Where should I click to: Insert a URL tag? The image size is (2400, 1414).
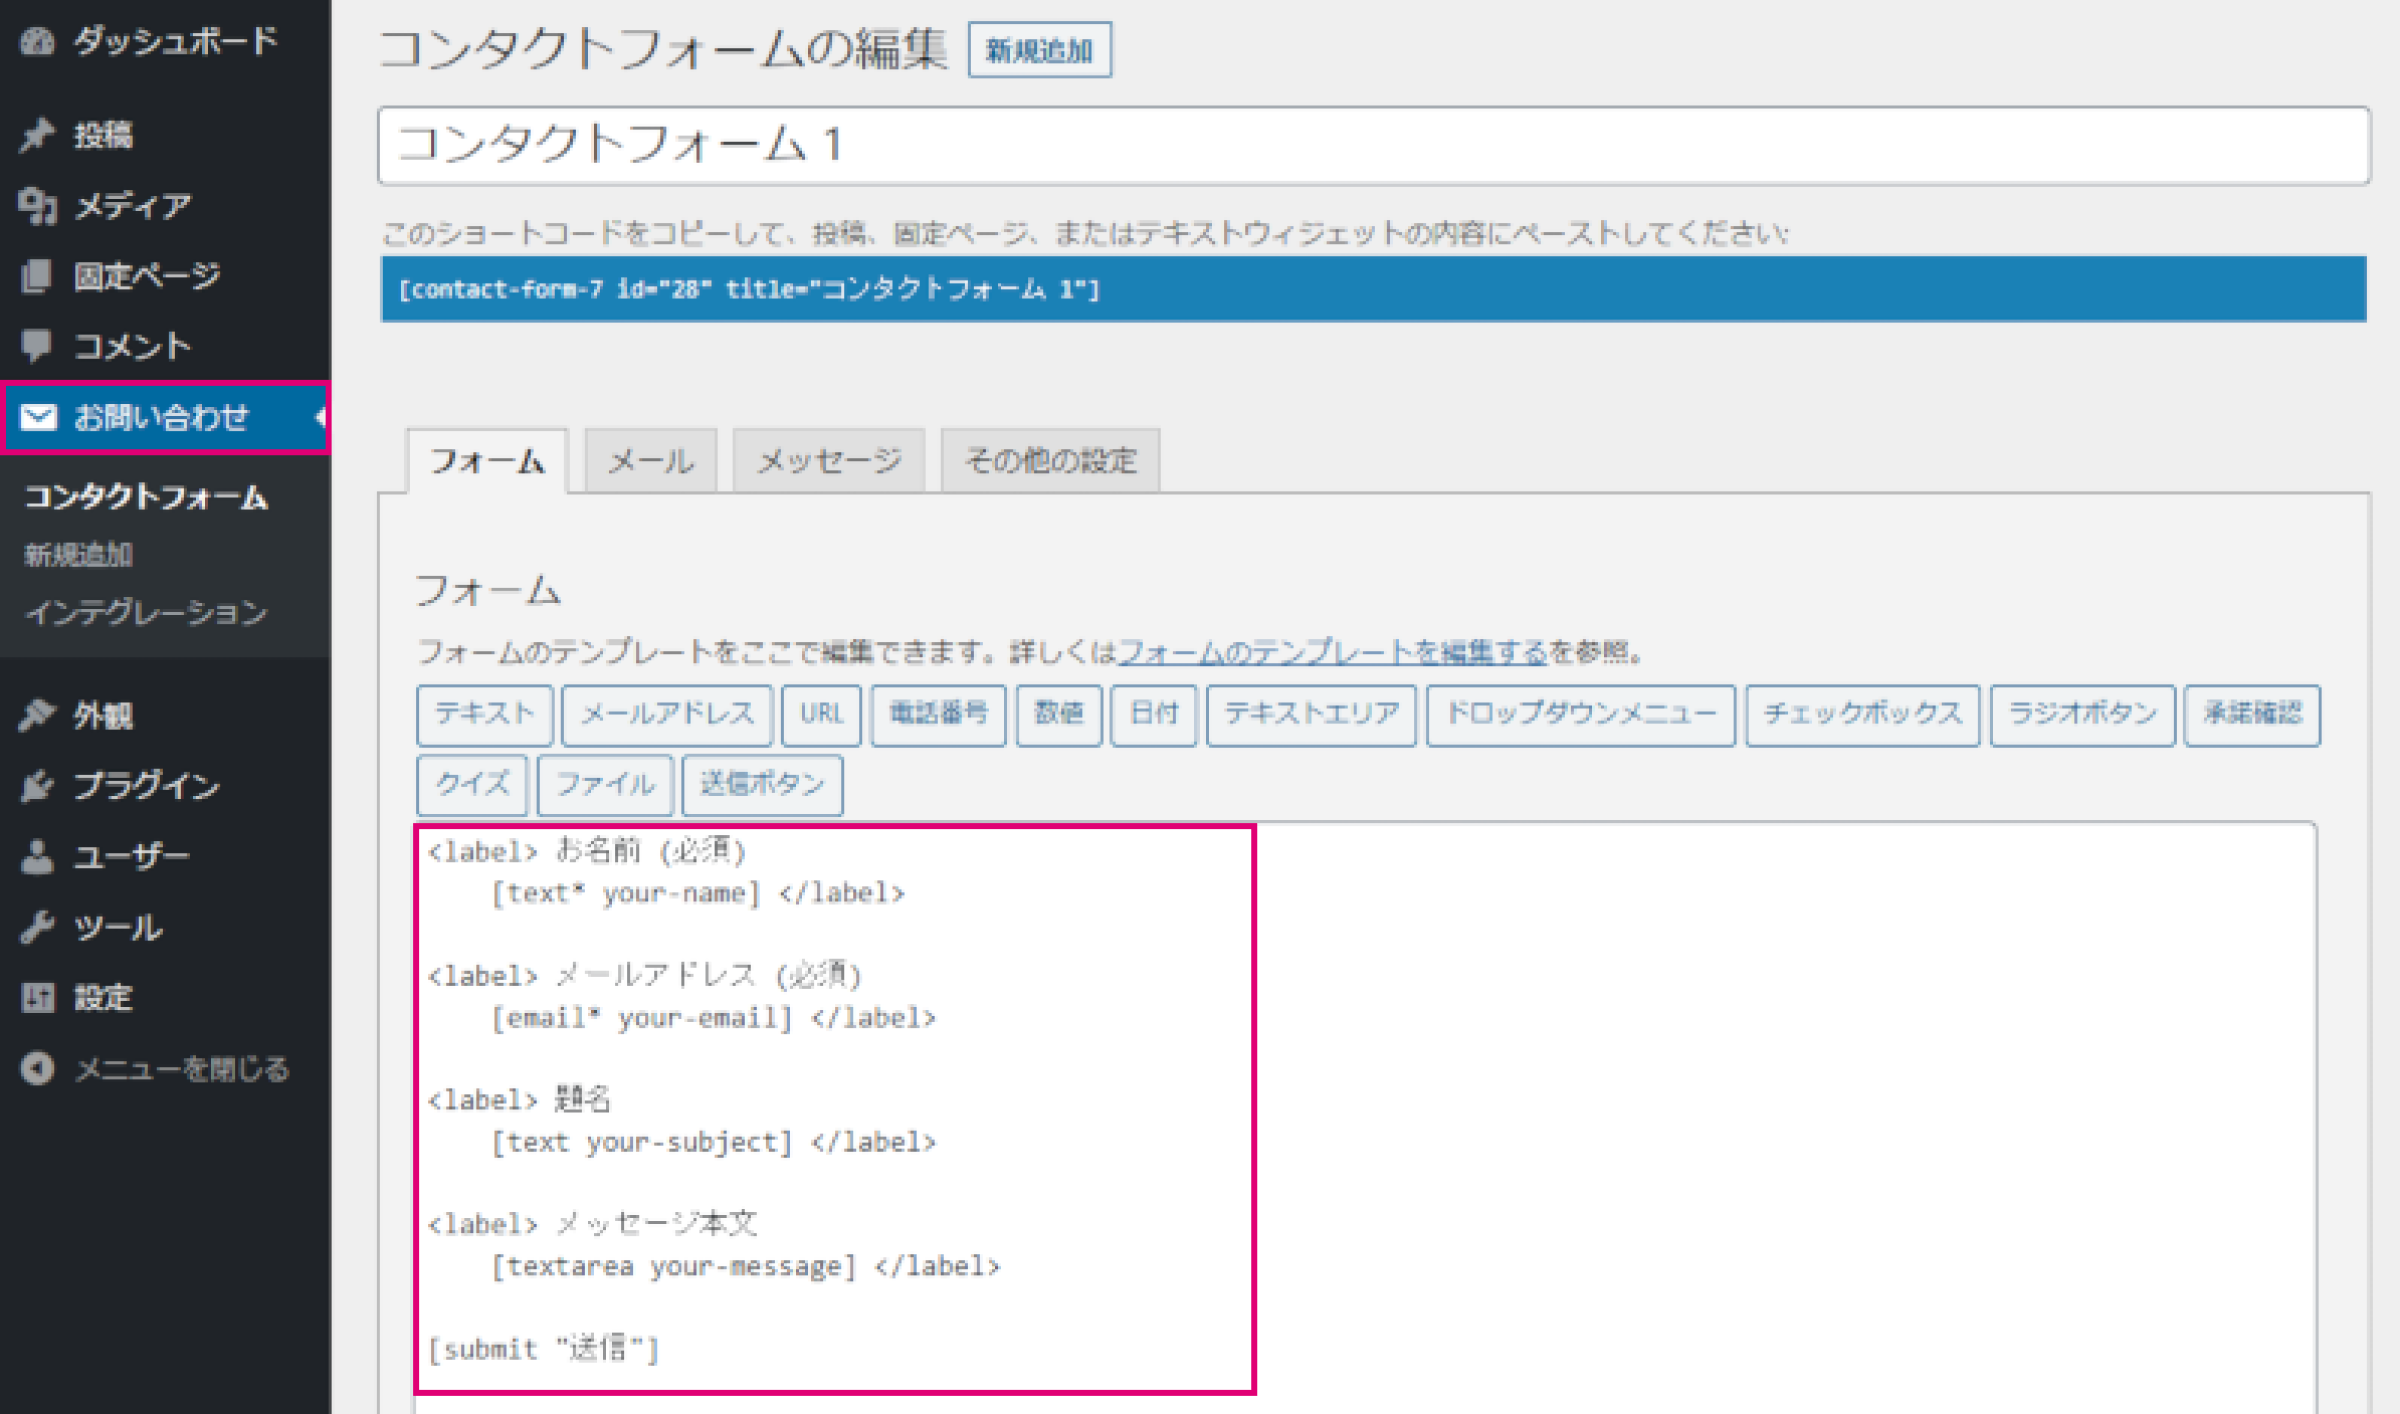click(x=821, y=714)
